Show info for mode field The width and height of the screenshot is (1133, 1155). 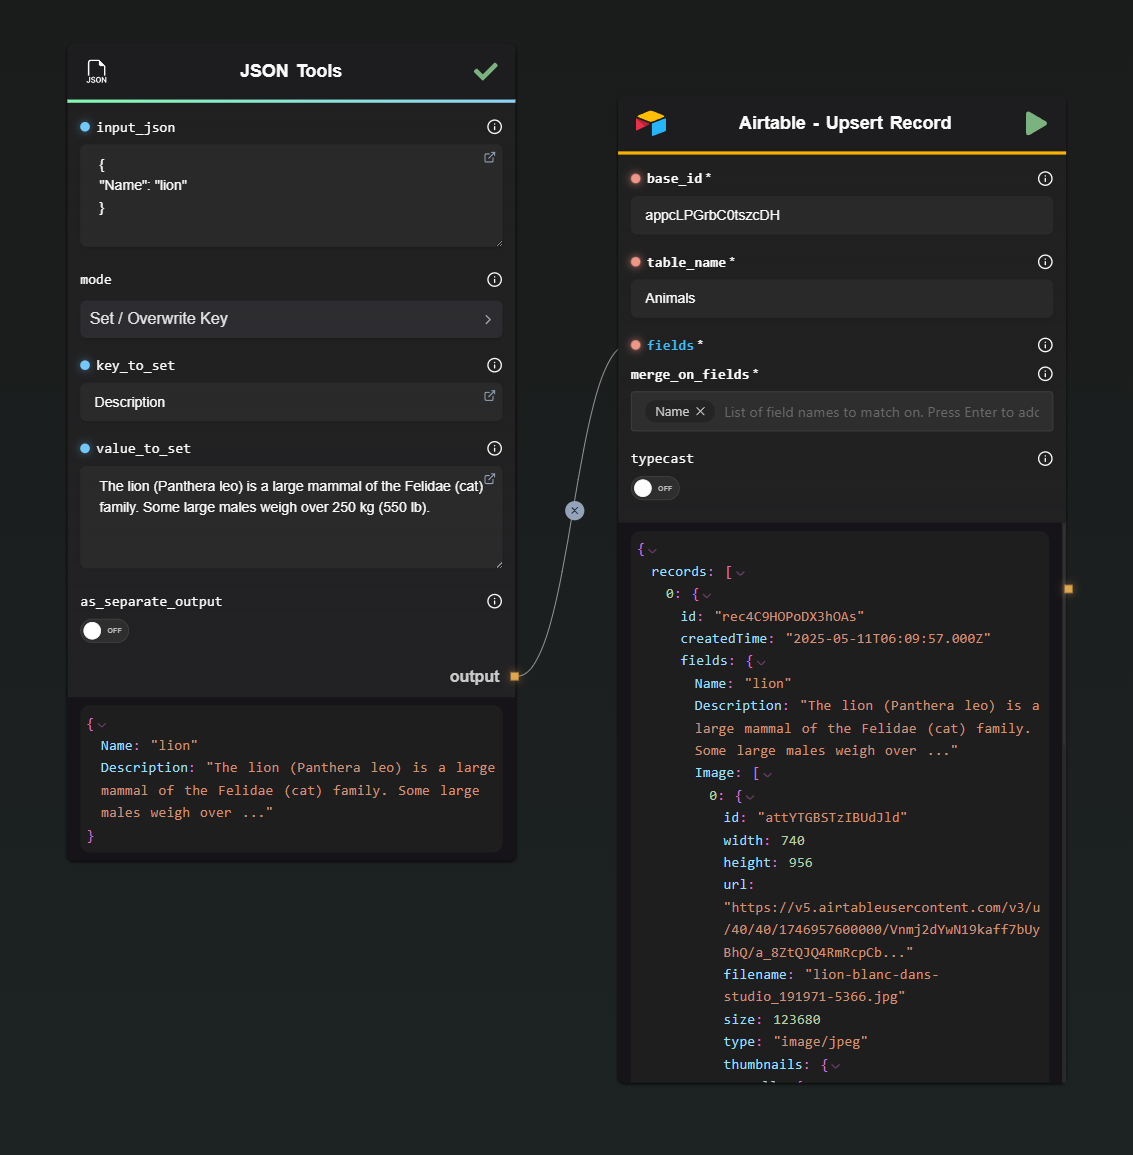(x=494, y=279)
